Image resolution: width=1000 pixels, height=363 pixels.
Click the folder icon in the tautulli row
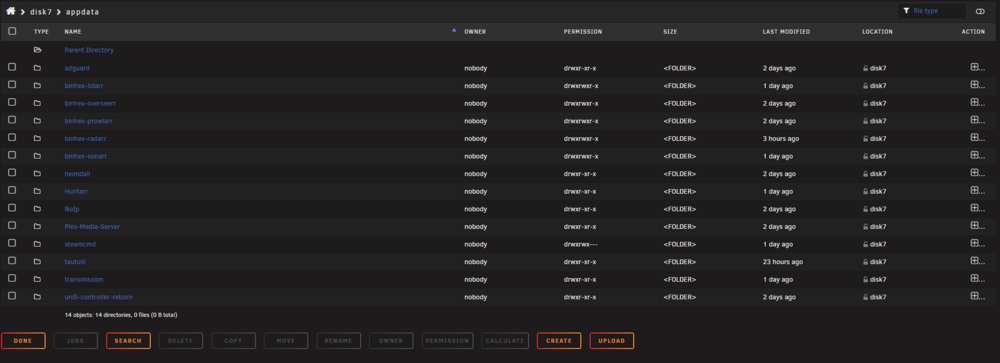(38, 262)
